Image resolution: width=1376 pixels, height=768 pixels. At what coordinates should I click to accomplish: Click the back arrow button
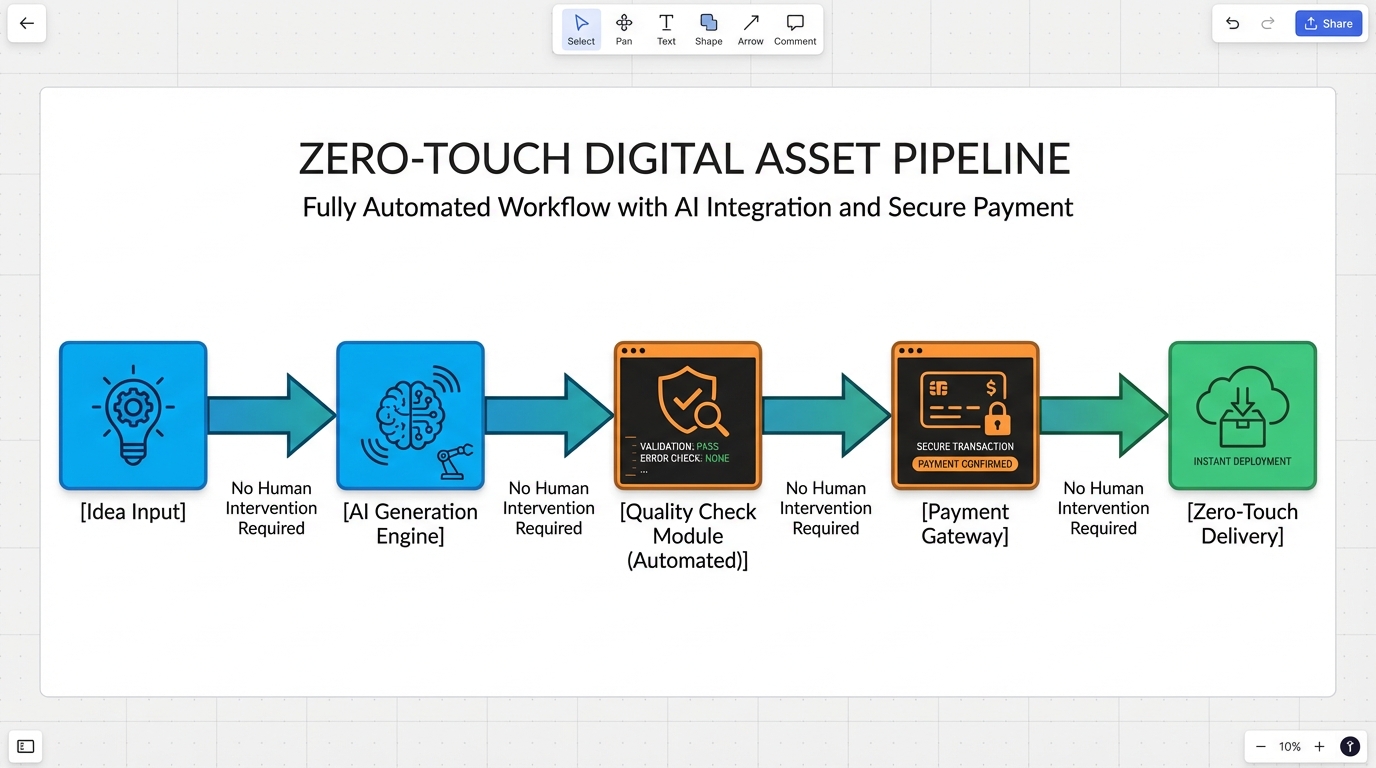27,24
